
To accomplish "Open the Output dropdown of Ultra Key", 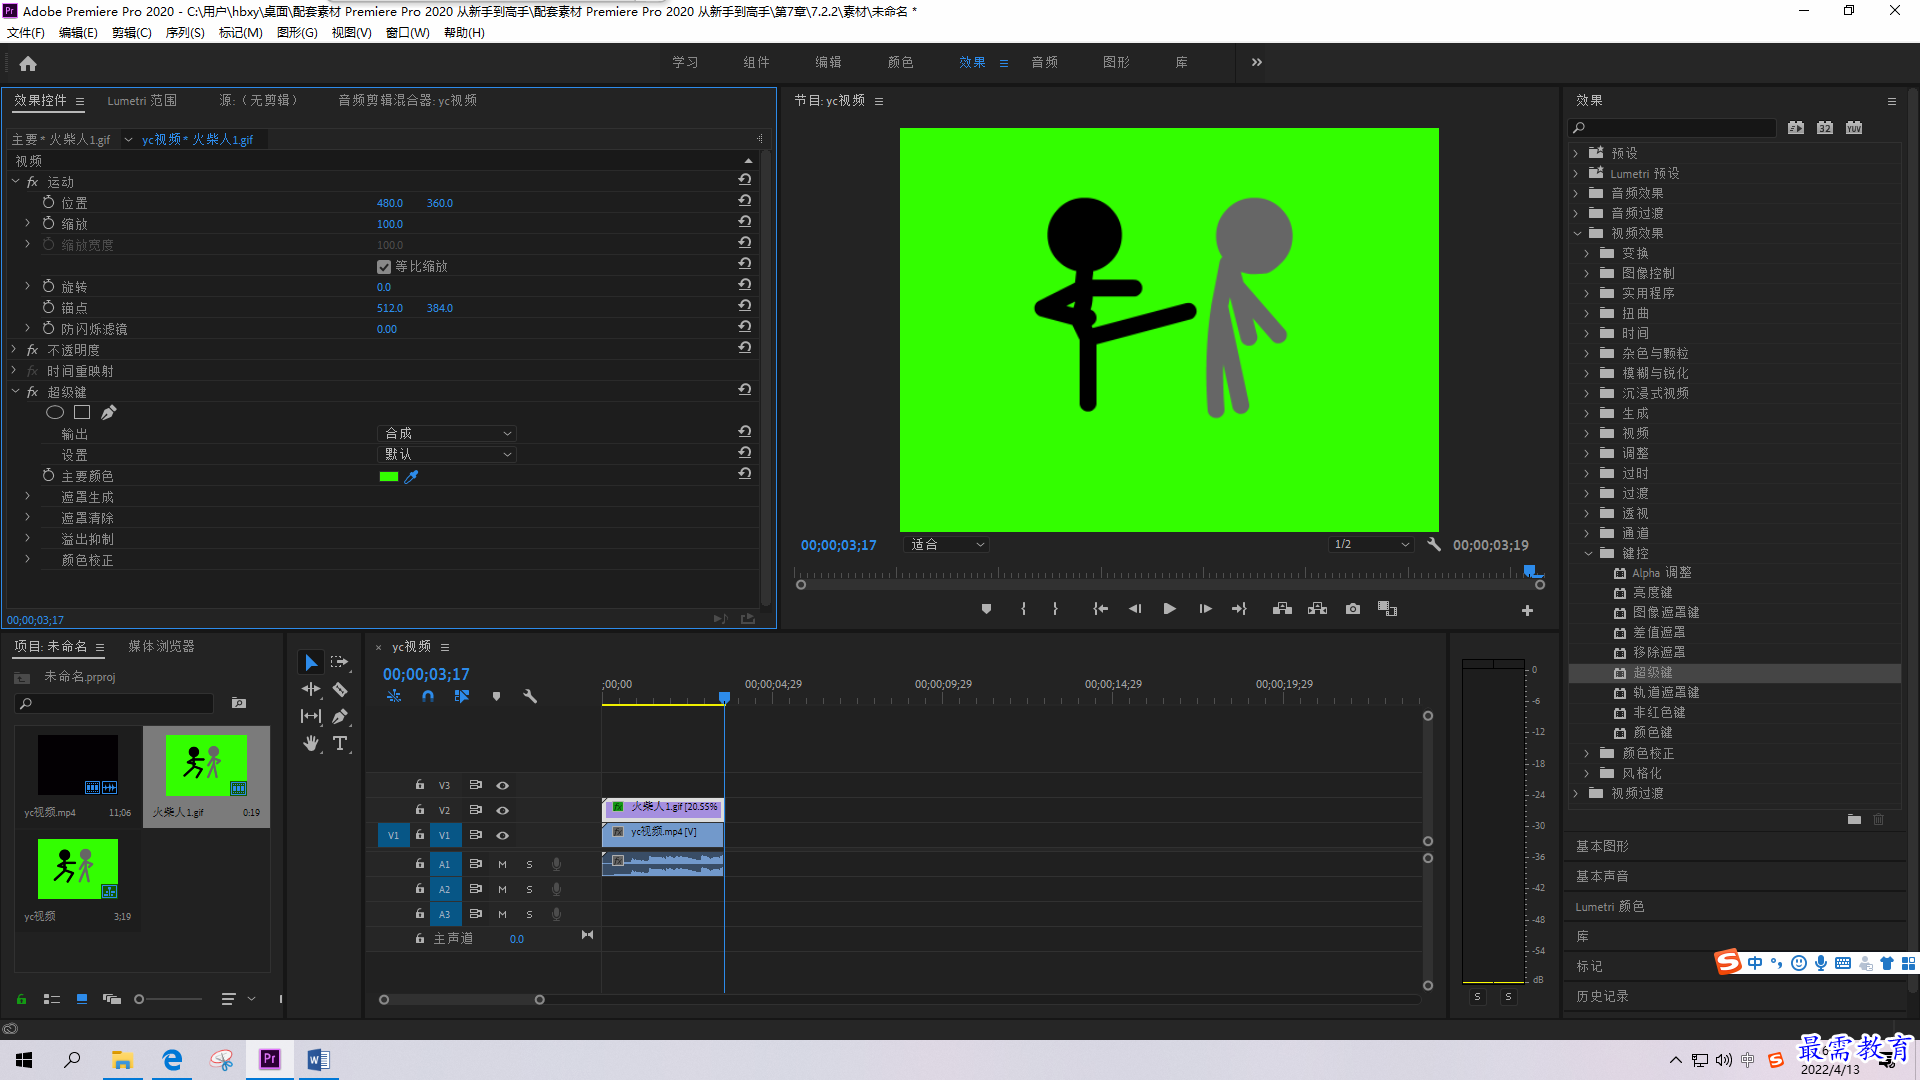I will (x=447, y=433).
